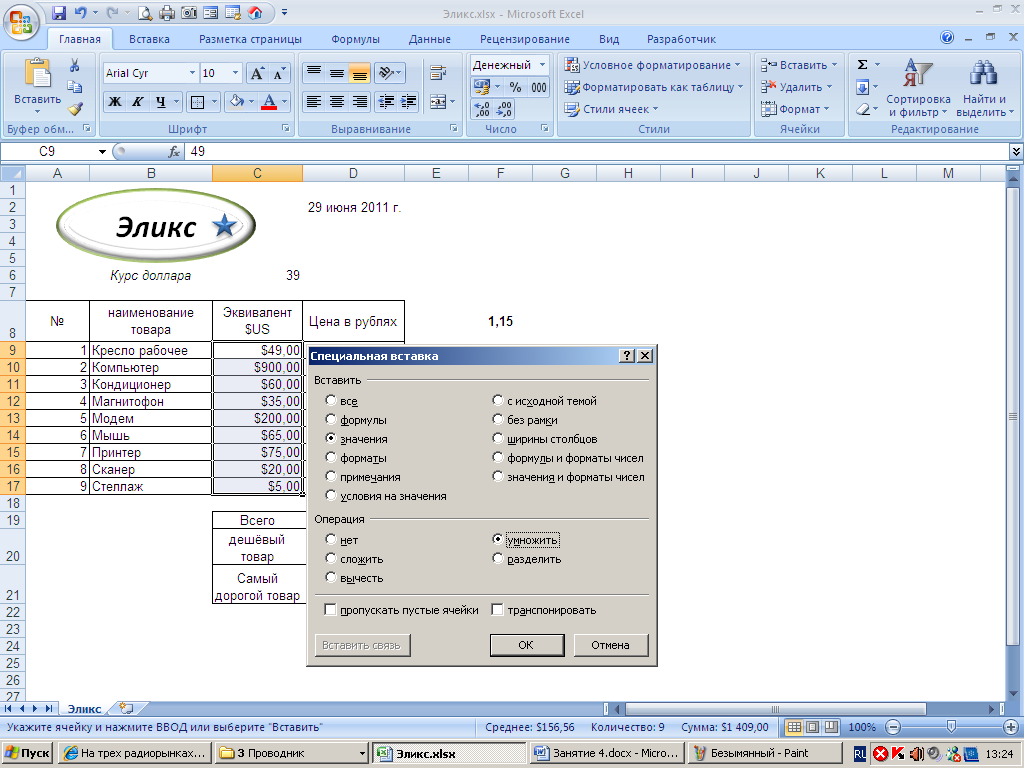Increase decimal places icon
This screenshot has width=1024, height=768.
(x=482, y=109)
